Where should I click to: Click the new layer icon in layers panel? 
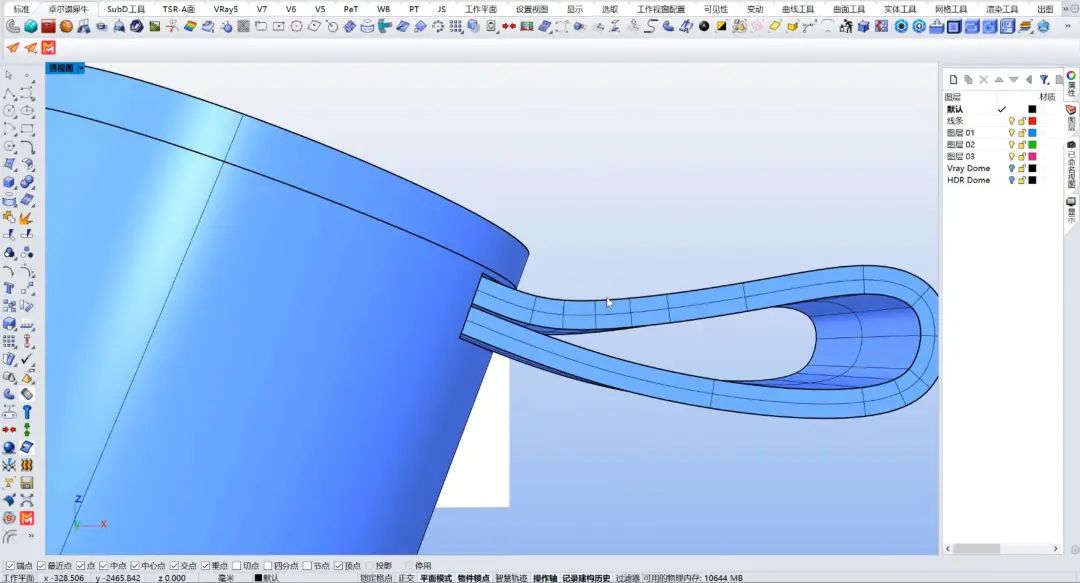953,79
